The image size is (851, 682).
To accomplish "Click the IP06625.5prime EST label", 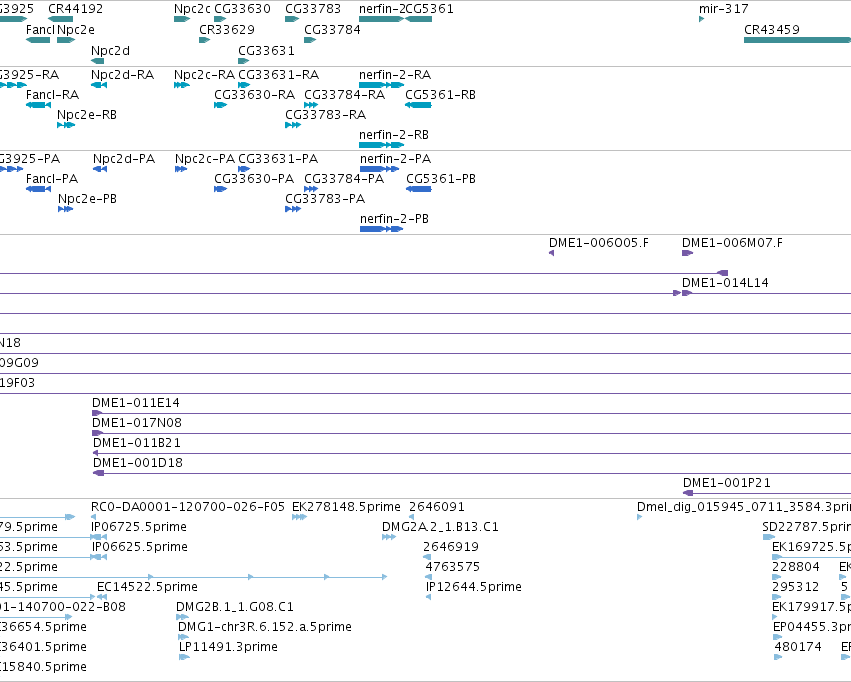I will [x=139, y=546].
